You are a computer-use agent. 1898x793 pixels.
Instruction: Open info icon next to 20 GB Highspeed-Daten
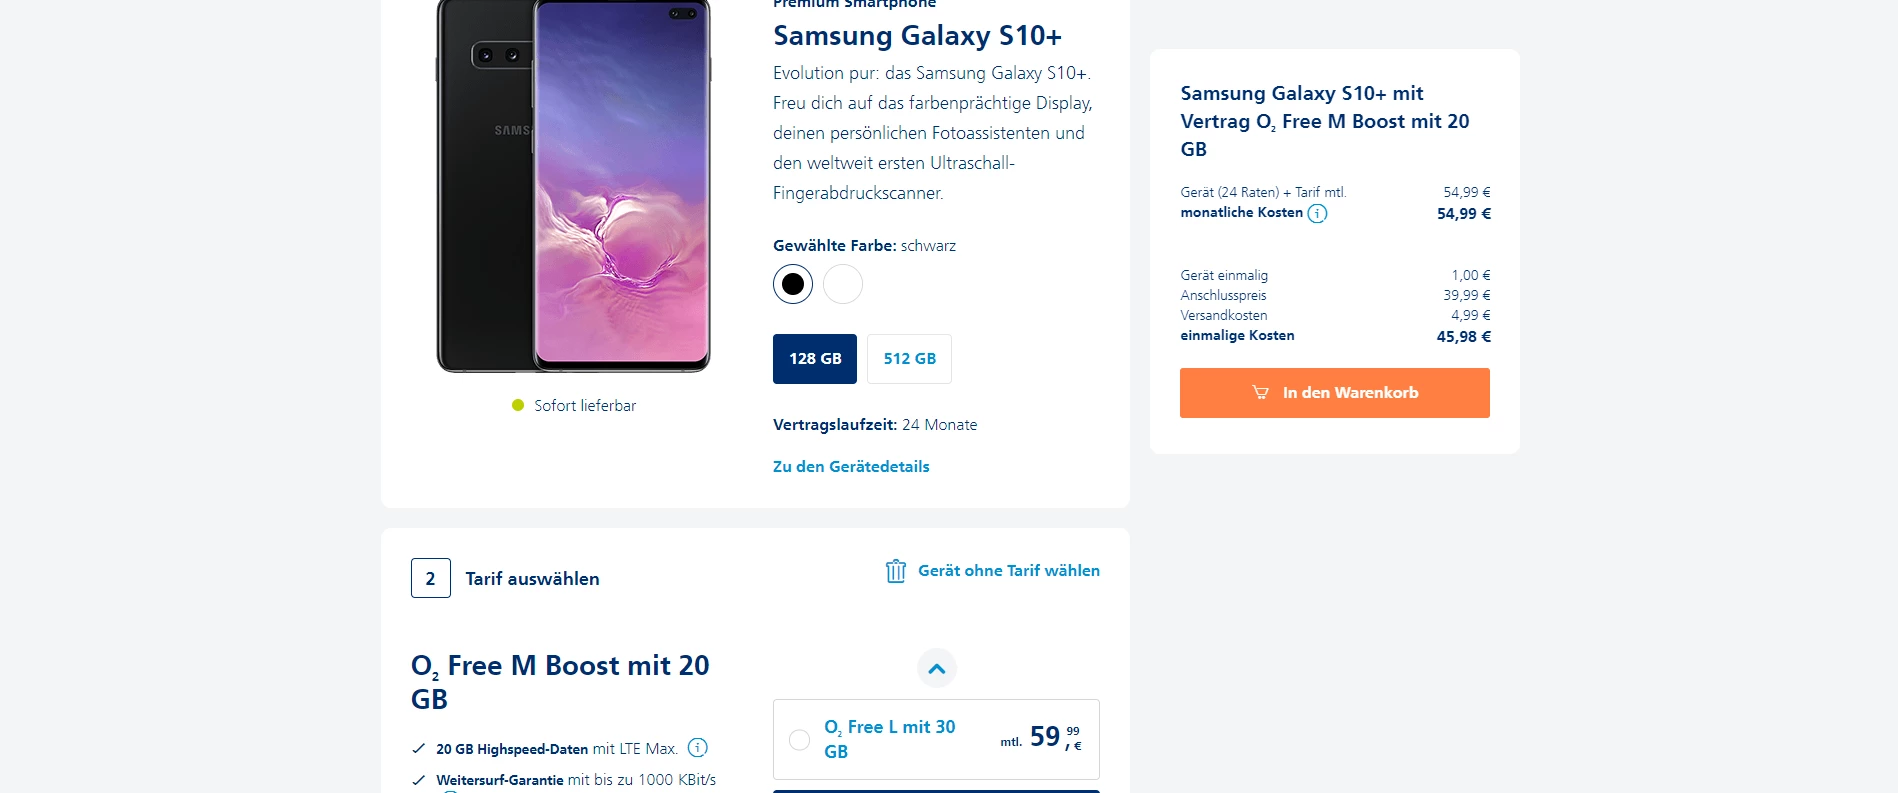click(698, 748)
